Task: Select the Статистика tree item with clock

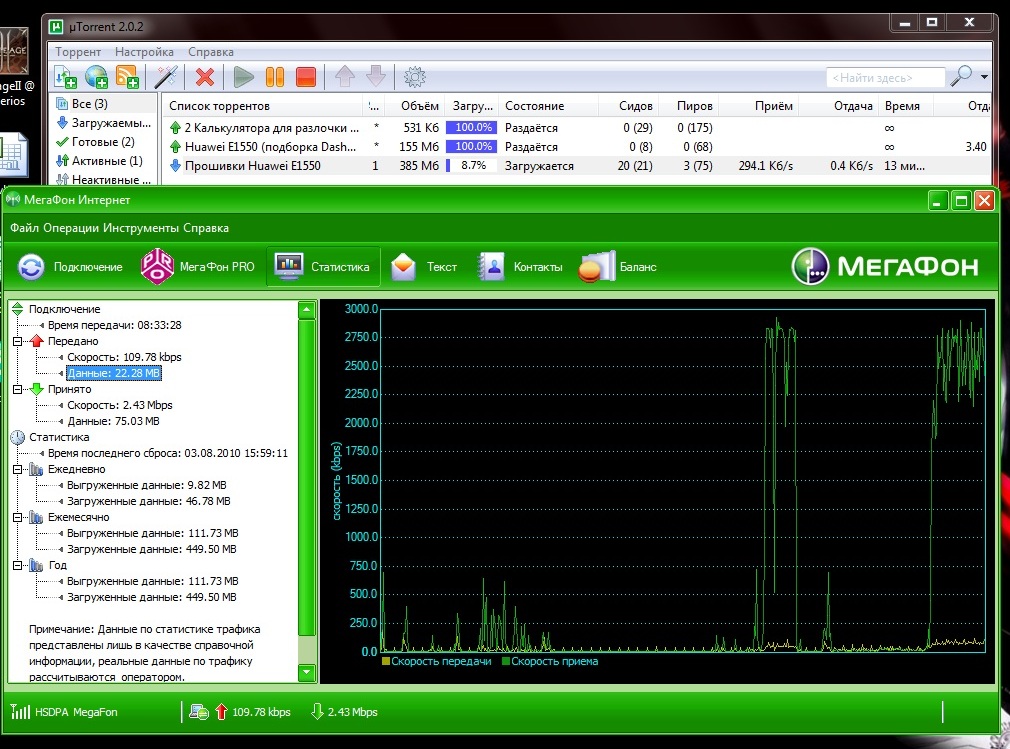Action: click(59, 437)
